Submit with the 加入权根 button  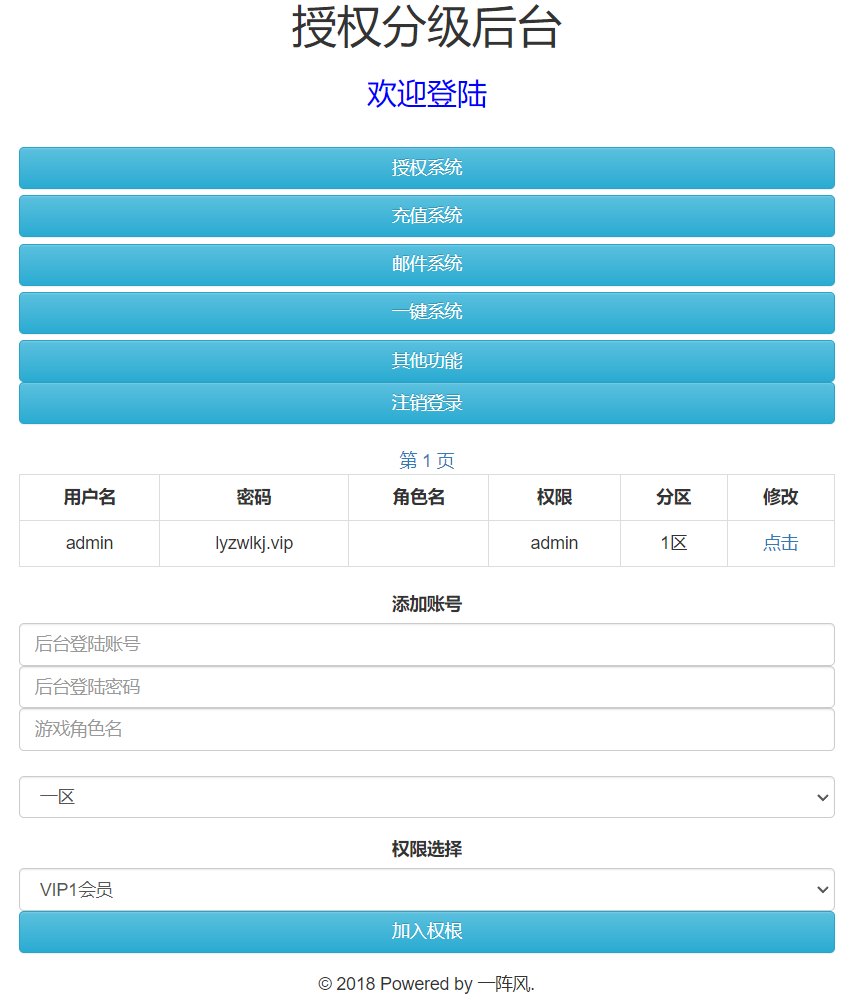click(427, 931)
